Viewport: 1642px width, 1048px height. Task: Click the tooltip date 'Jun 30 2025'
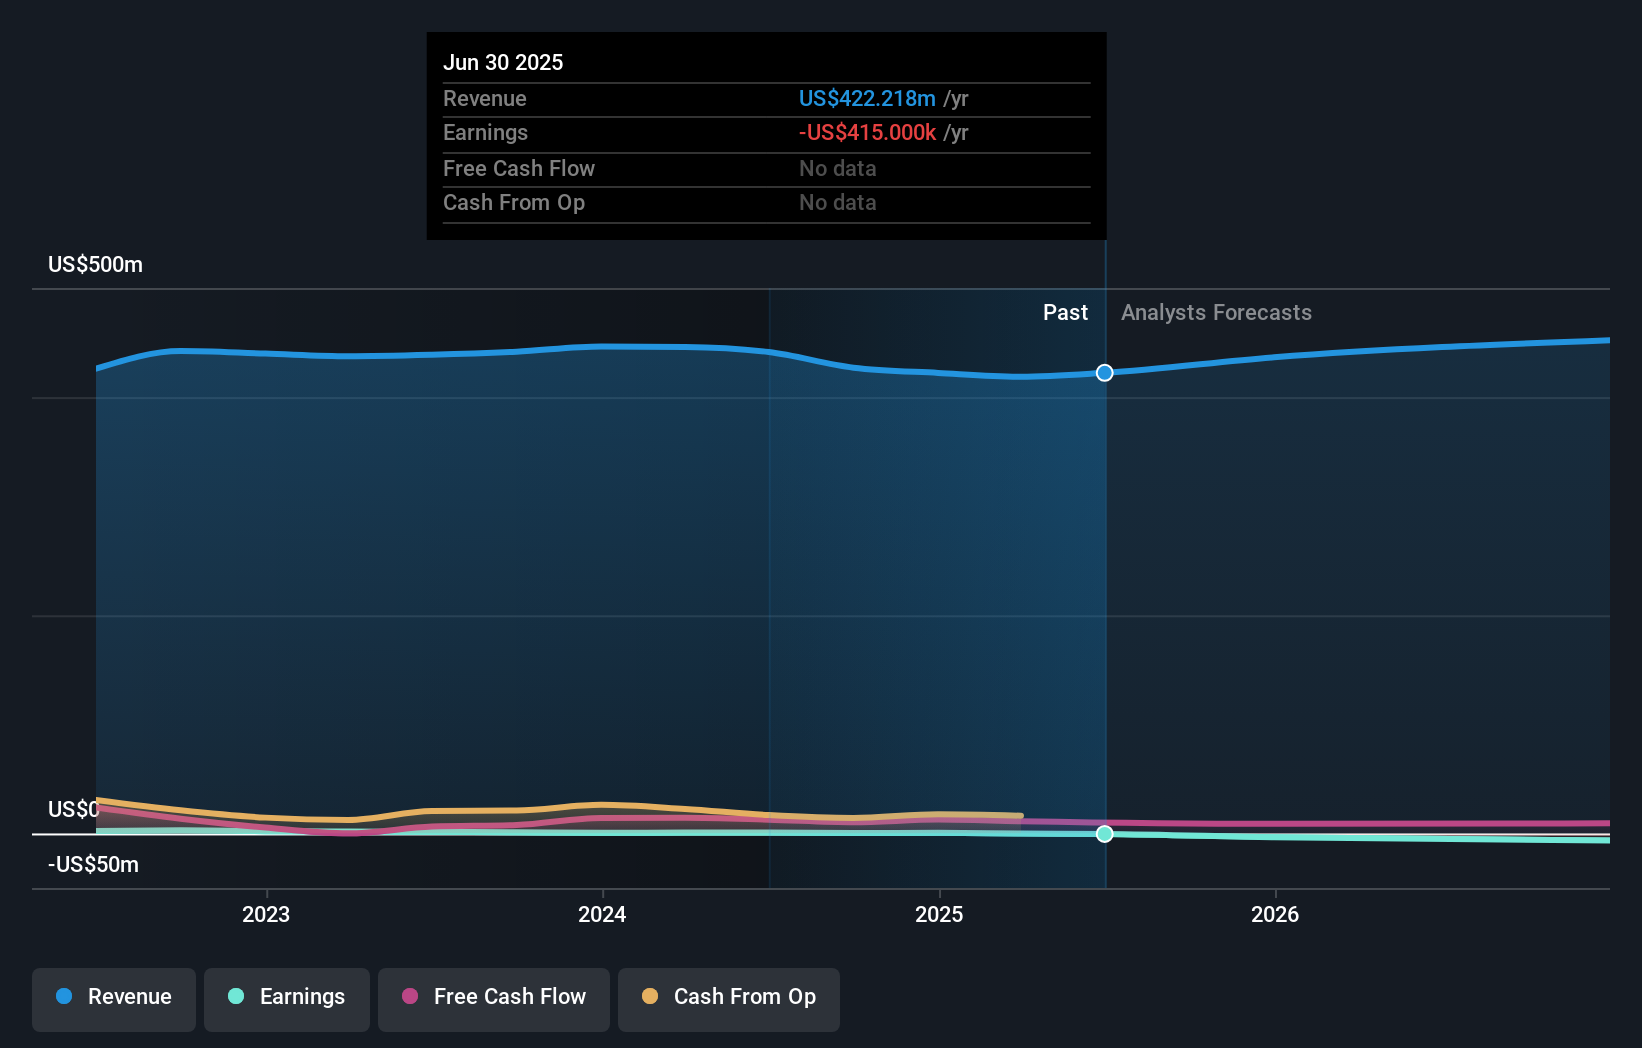pos(503,62)
